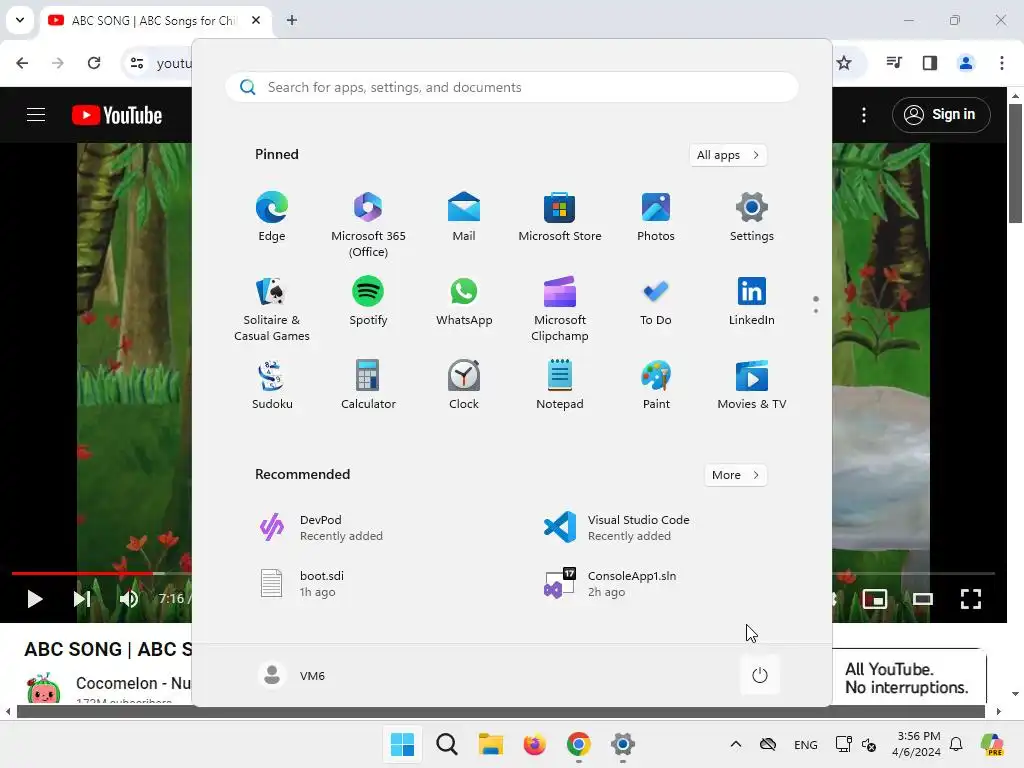
Task: Open the Calculator app
Action: [368, 385]
